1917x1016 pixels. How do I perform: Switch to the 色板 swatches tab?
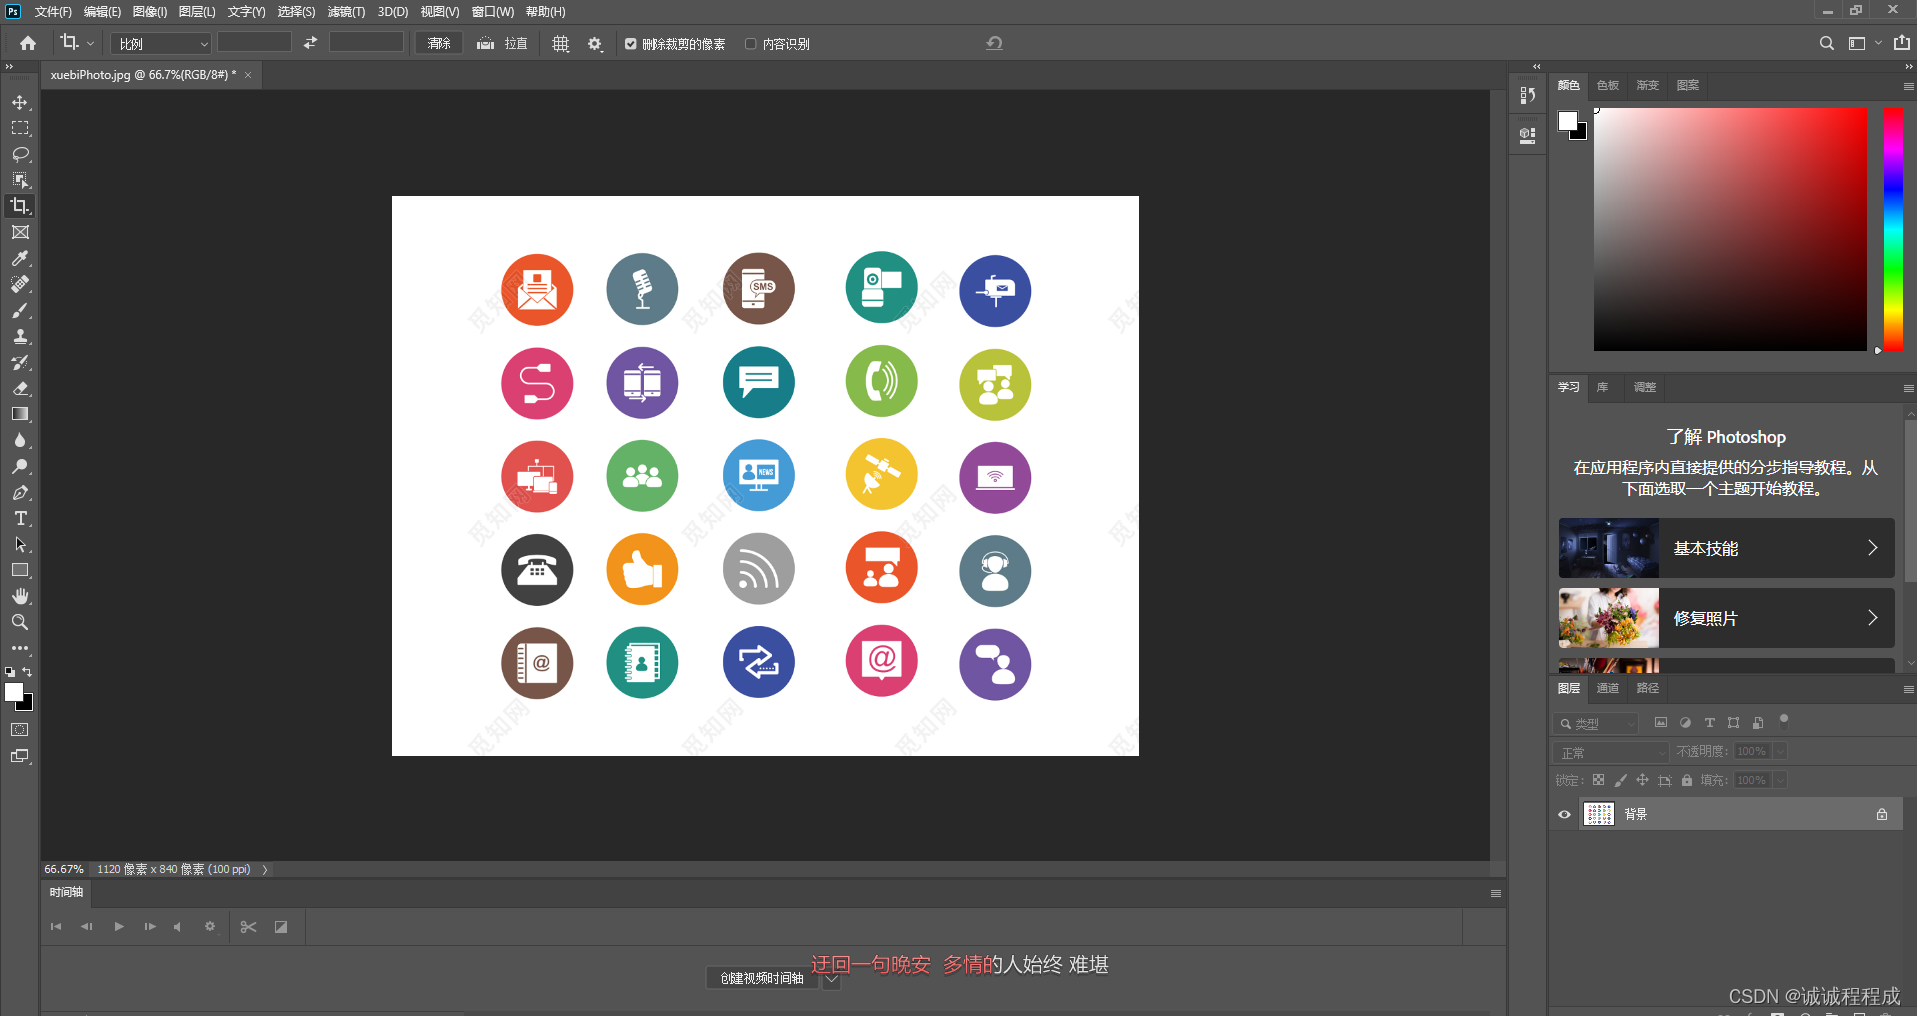[x=1608, y=85]
